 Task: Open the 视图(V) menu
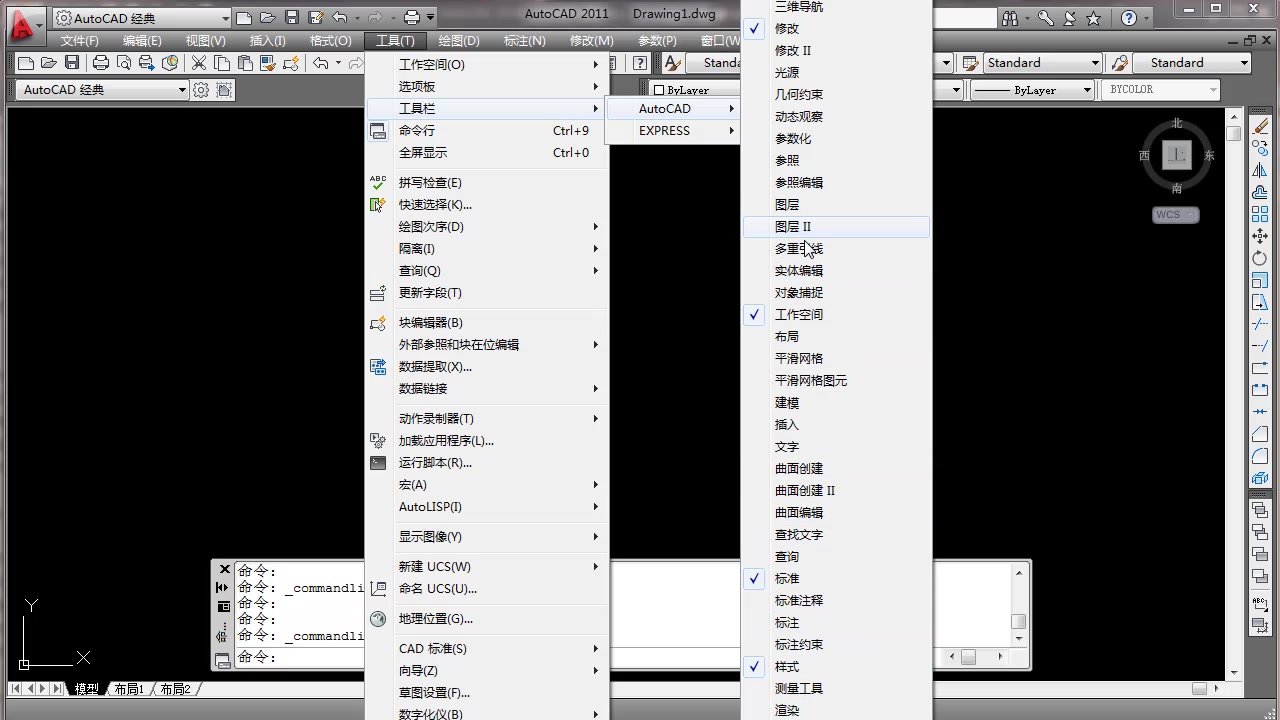(205, 41)
